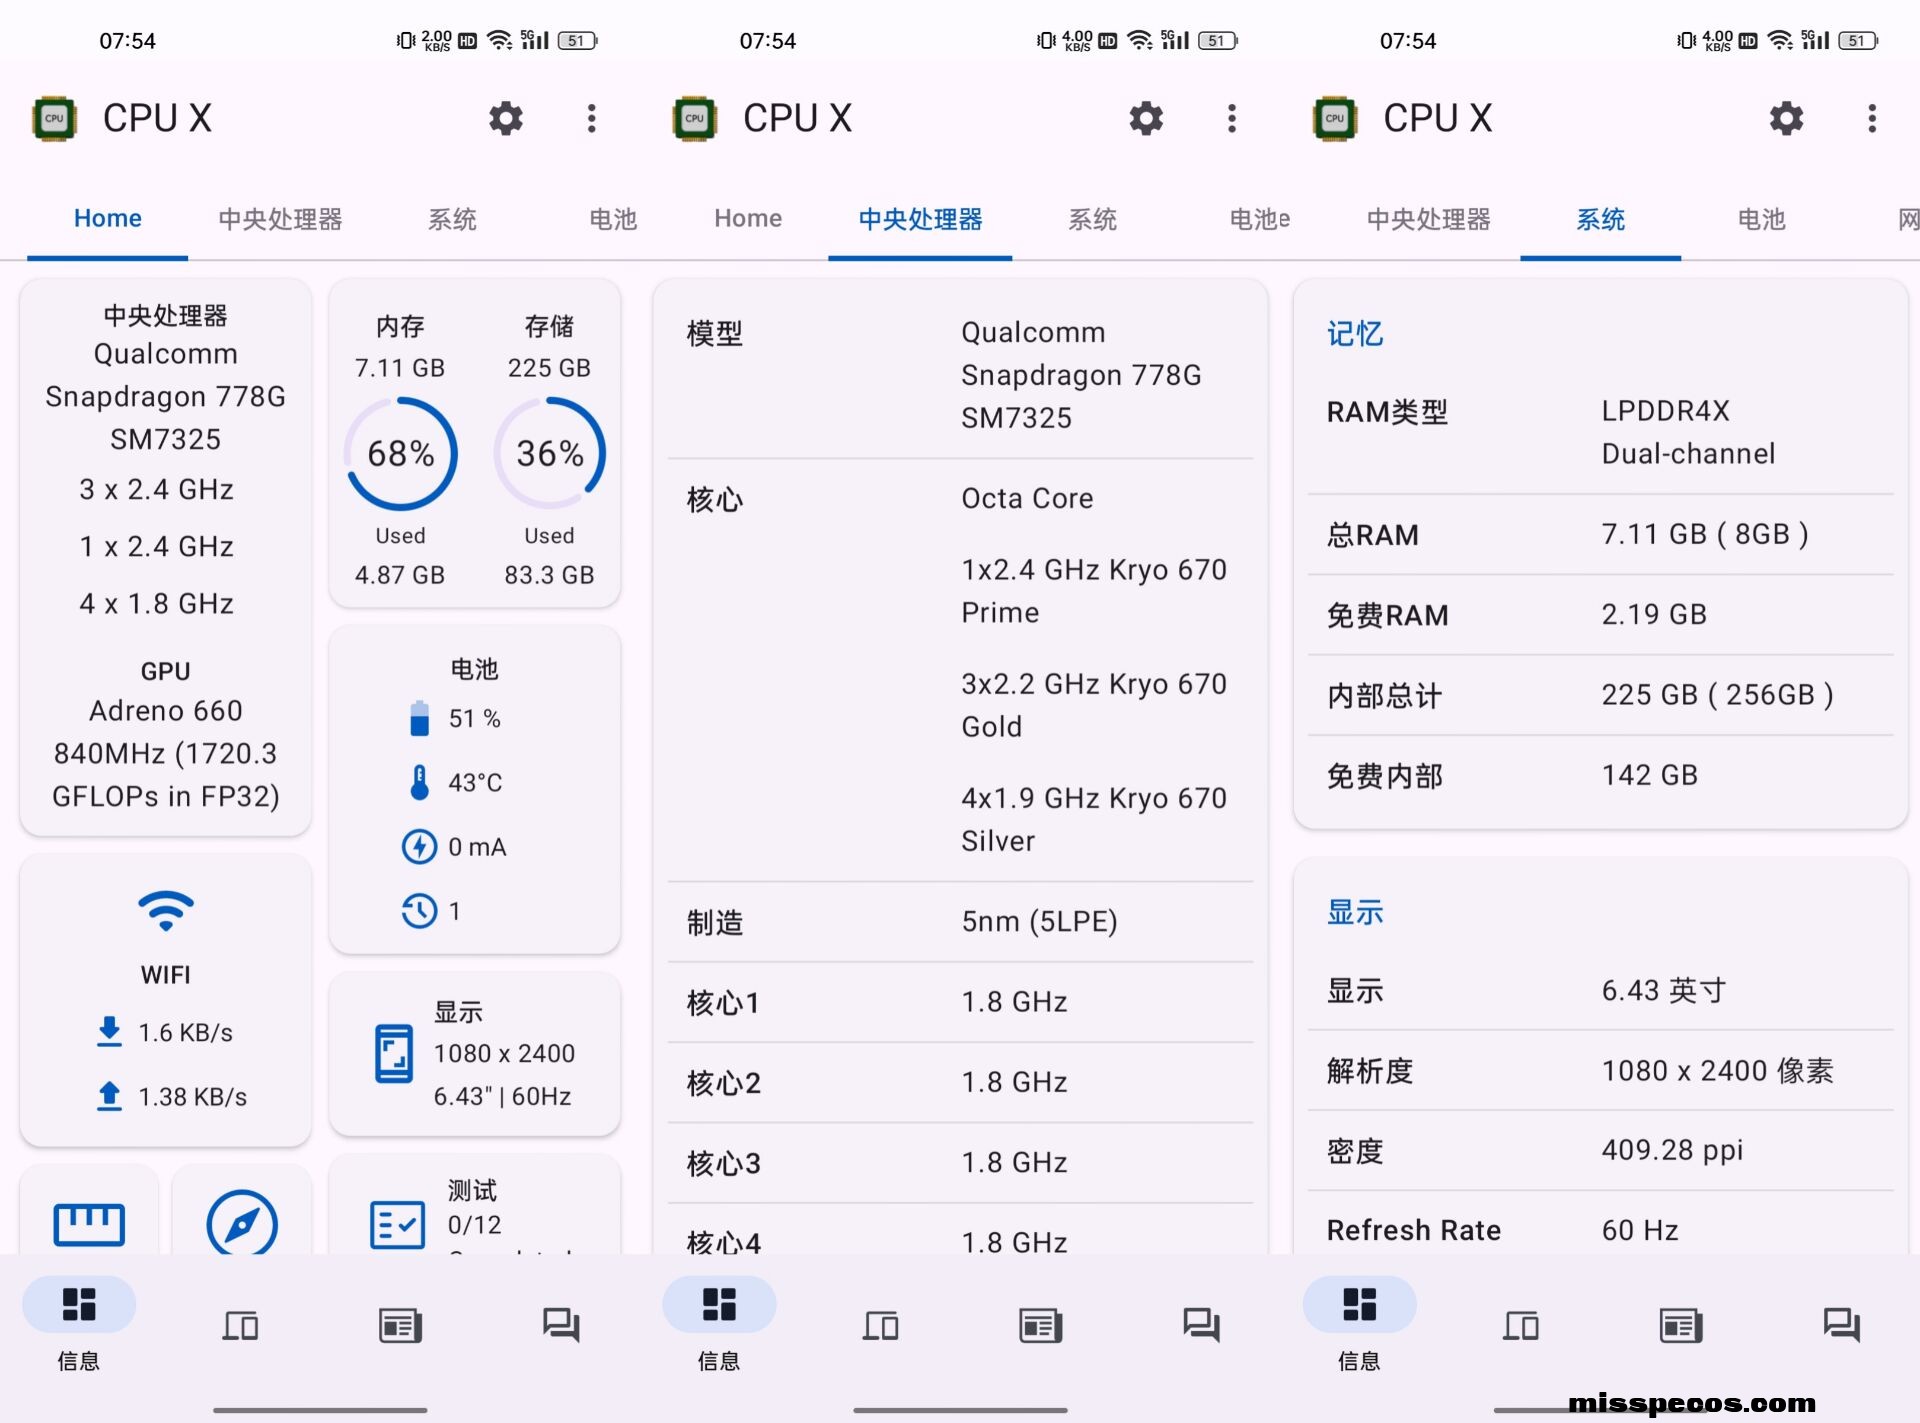Tap the 核心2 1.8 GHz row
The height and width of the screenshot is (1423, 1920).
click(960, 1082)
